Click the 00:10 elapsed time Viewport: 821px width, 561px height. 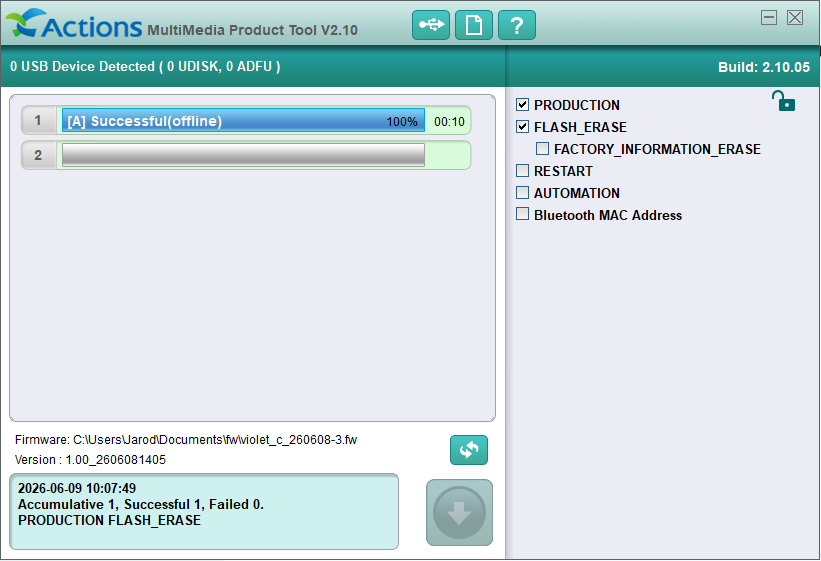coord(449,122)
